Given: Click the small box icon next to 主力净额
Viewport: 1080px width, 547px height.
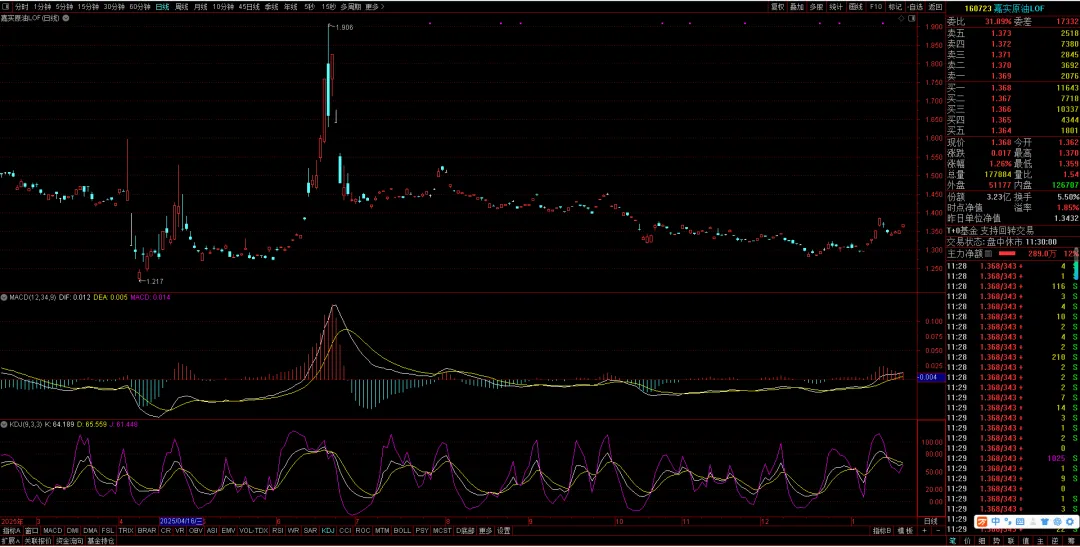Looking at the screenshot, I should click(988, 254).
